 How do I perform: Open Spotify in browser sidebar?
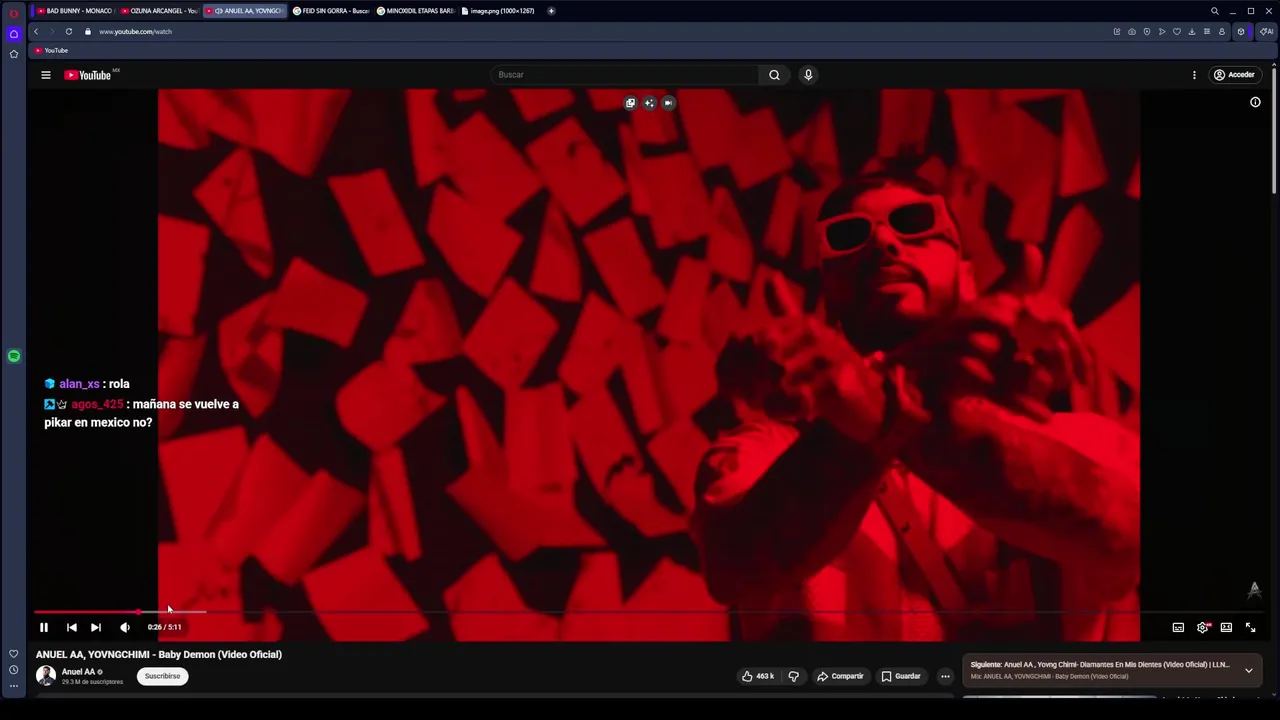coord(14,356)
